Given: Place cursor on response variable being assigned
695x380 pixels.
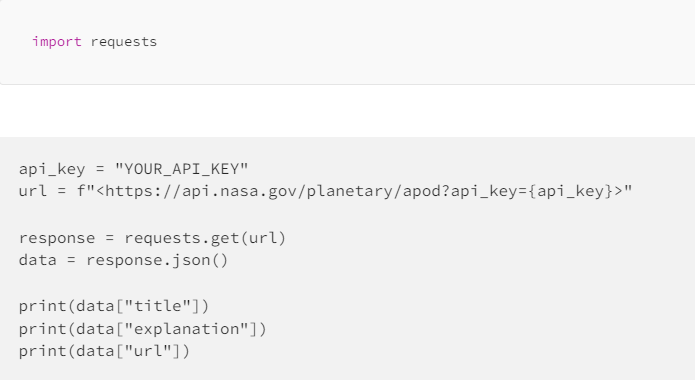Looking at the screenshot, I should point(57,239).
